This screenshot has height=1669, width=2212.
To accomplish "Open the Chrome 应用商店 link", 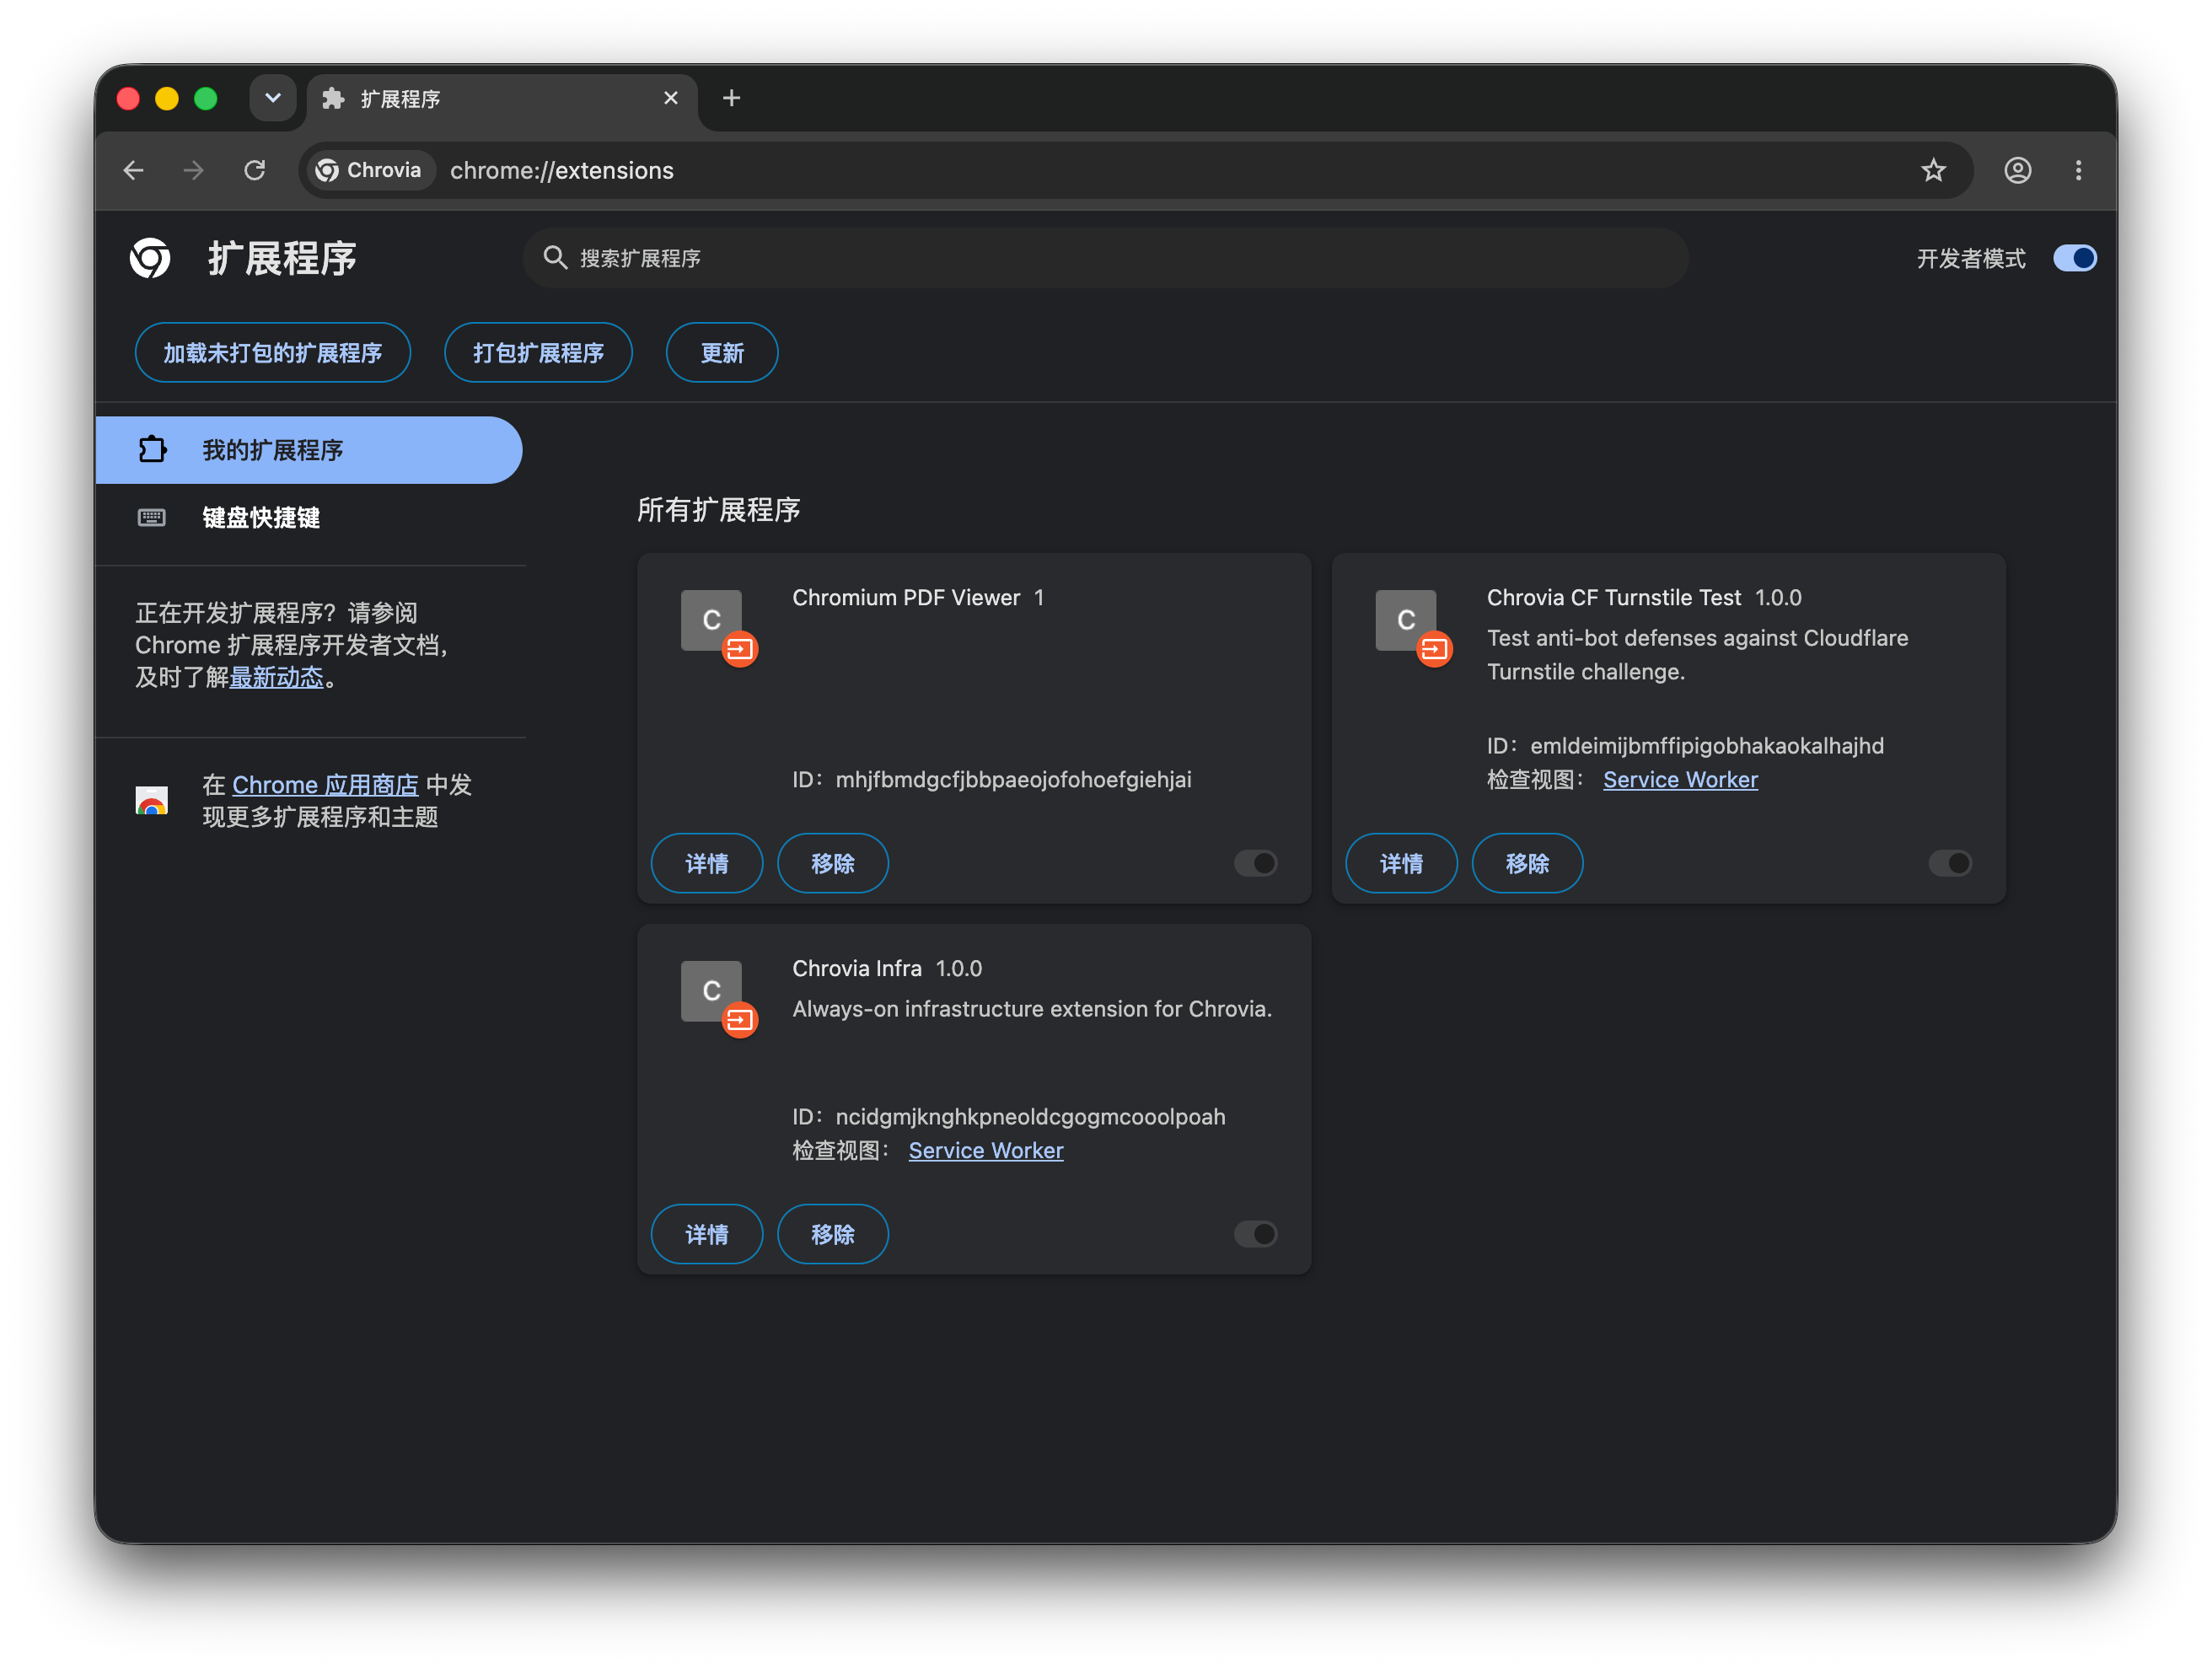I will 325,785.
